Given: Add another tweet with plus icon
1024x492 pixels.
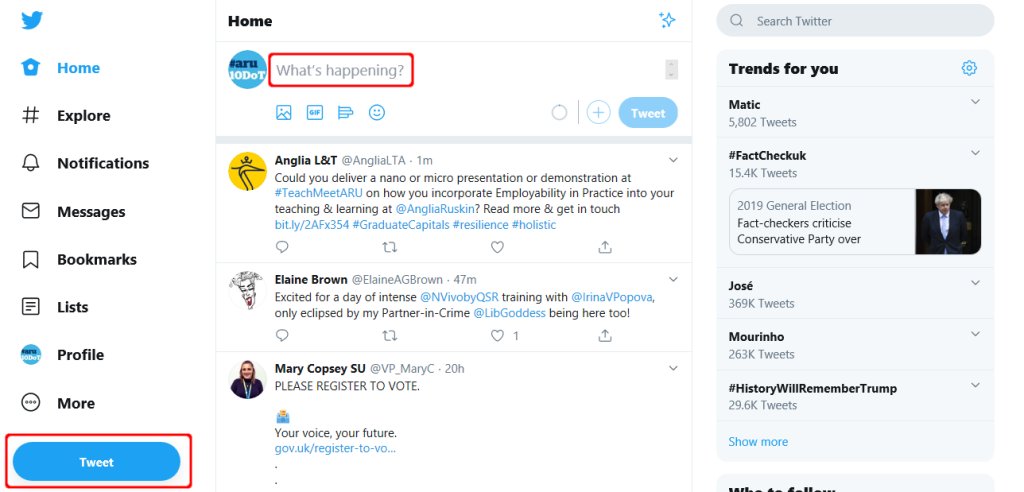Looking at the screenshot, I should 598,112.
